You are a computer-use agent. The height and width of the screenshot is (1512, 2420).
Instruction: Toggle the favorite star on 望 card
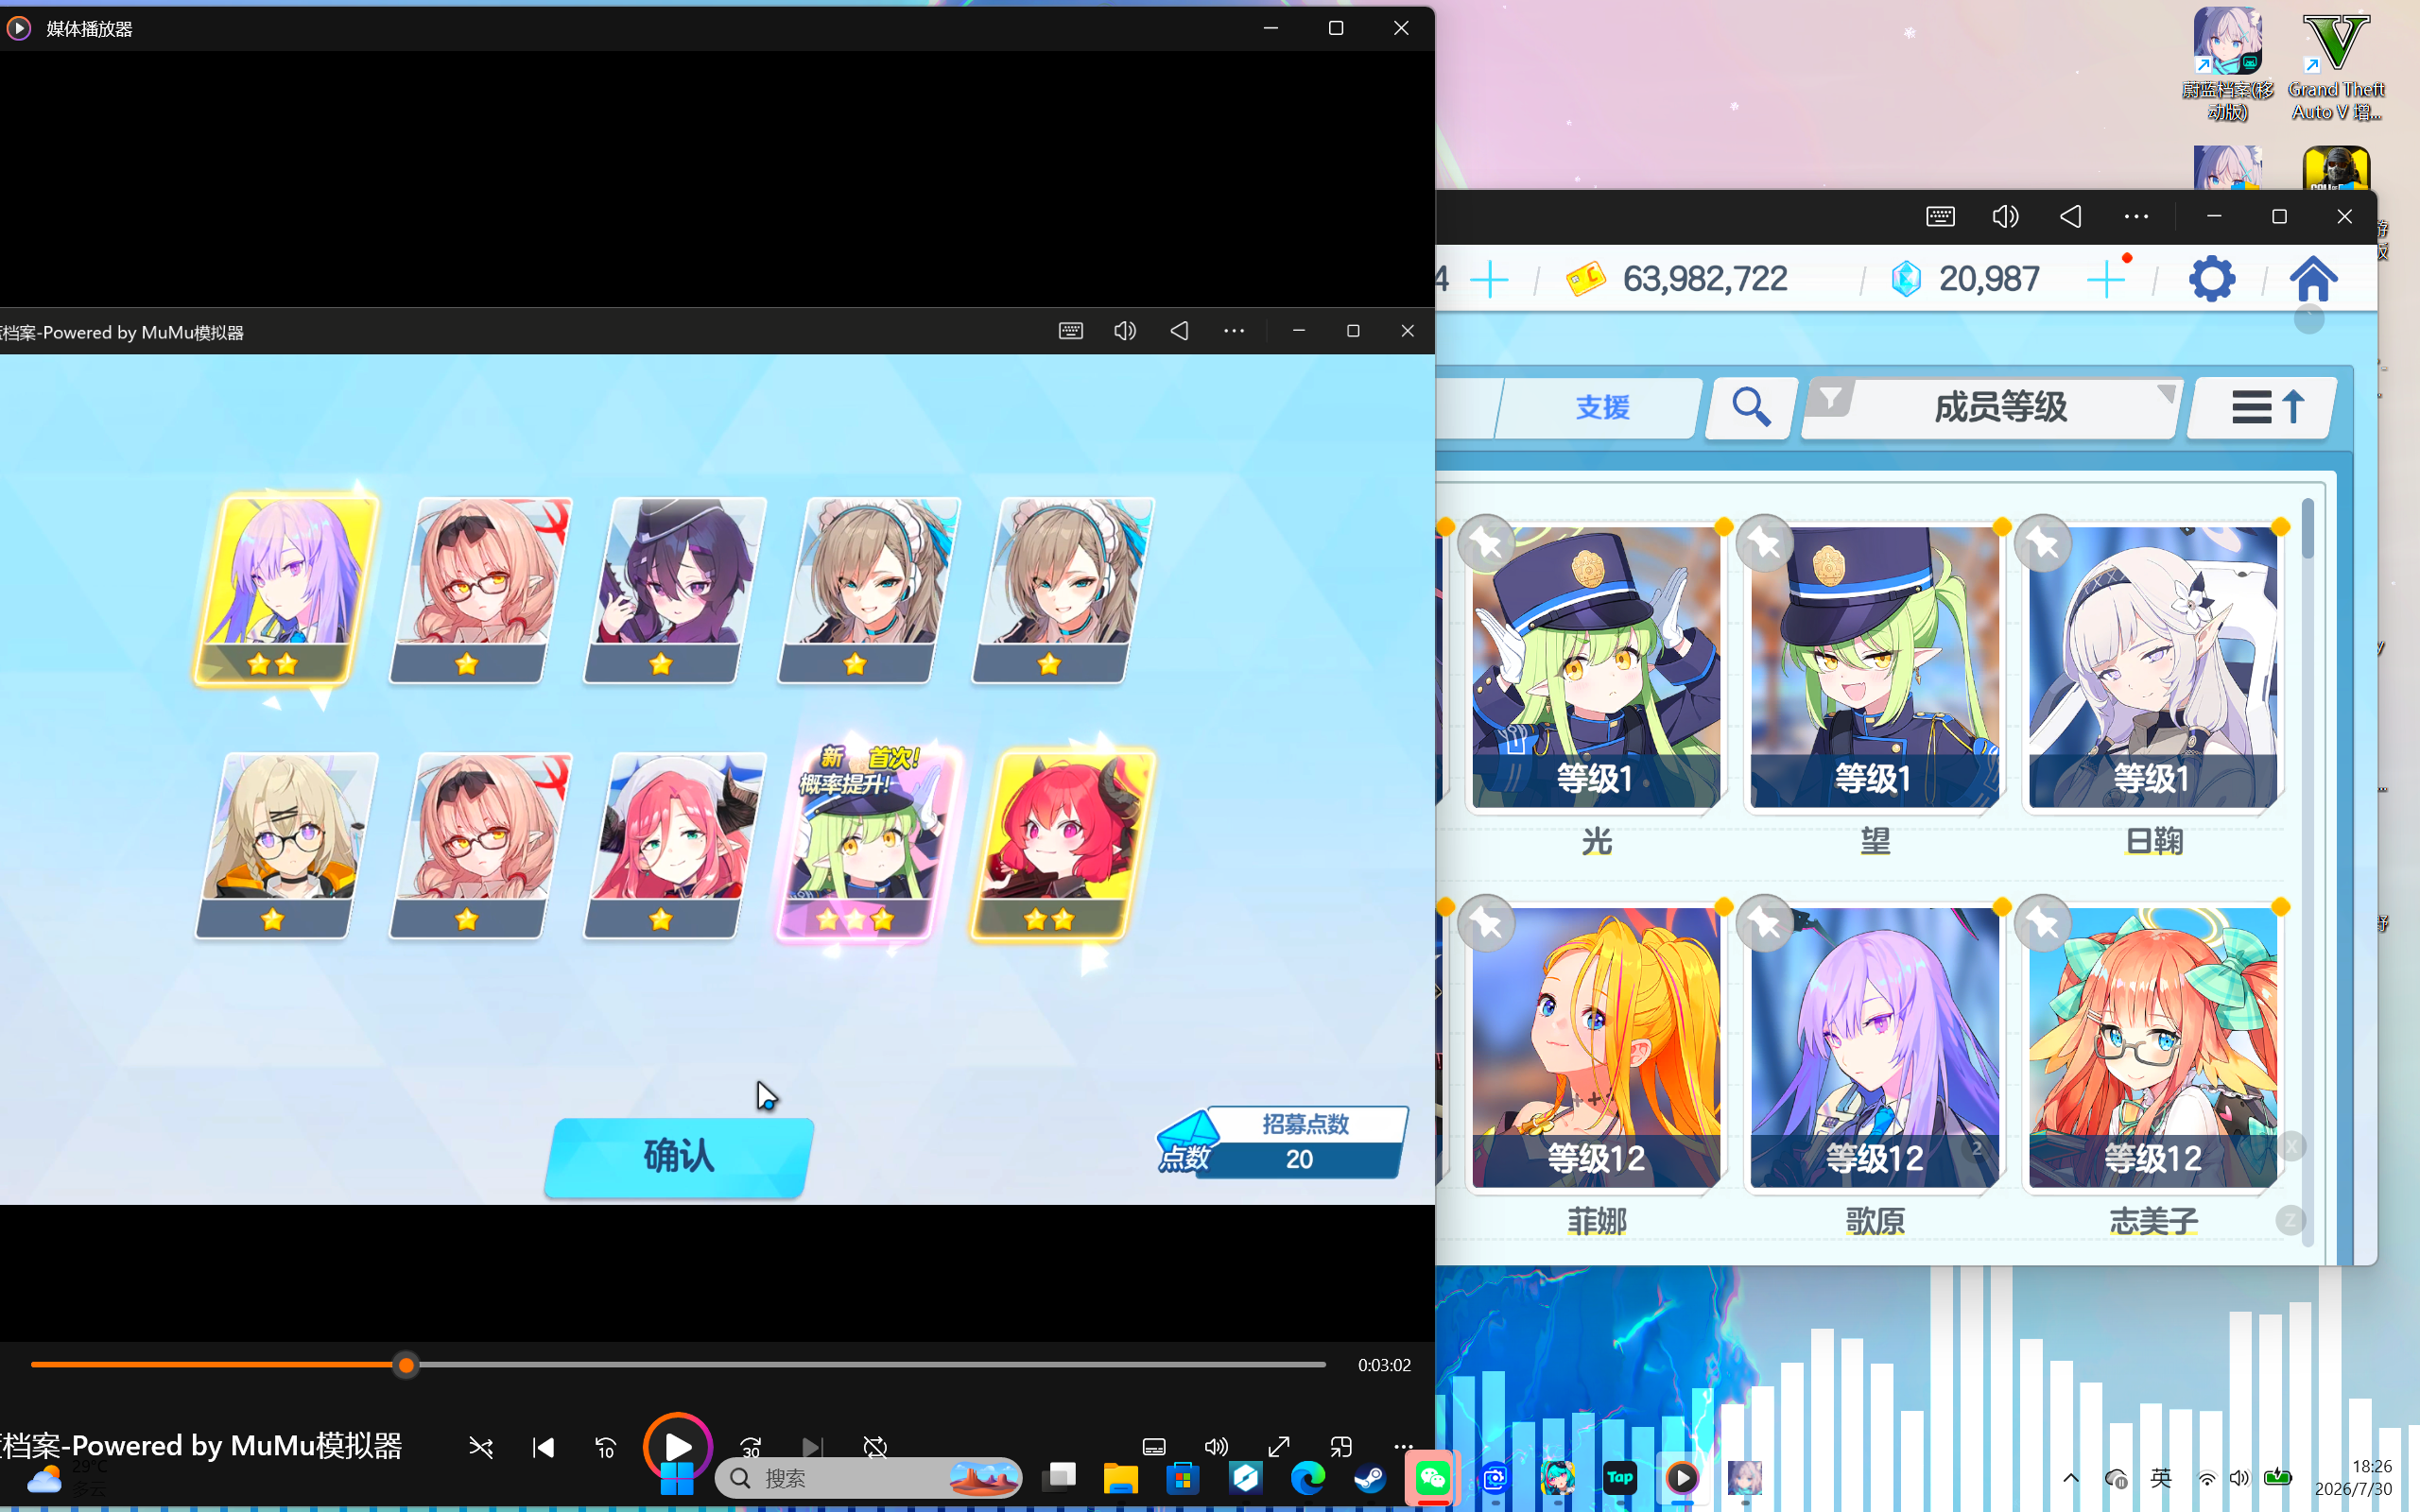pos(1764,543)
